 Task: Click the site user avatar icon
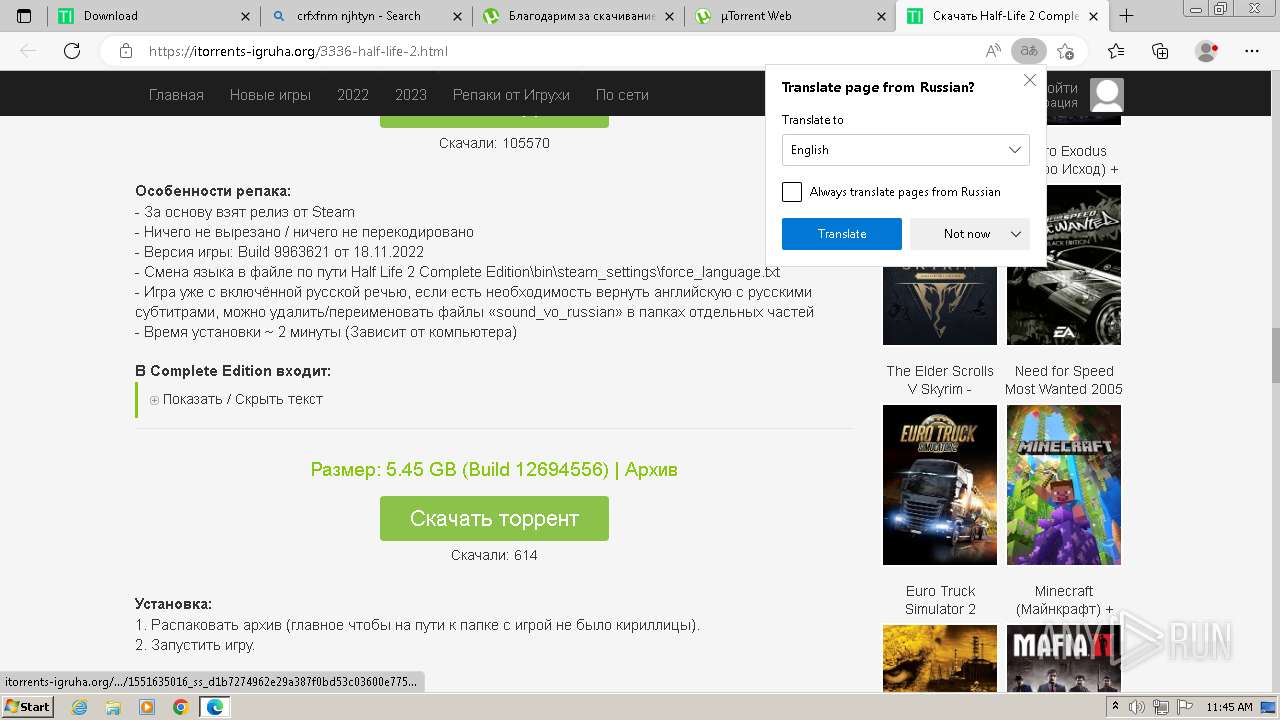point(1107,95)
